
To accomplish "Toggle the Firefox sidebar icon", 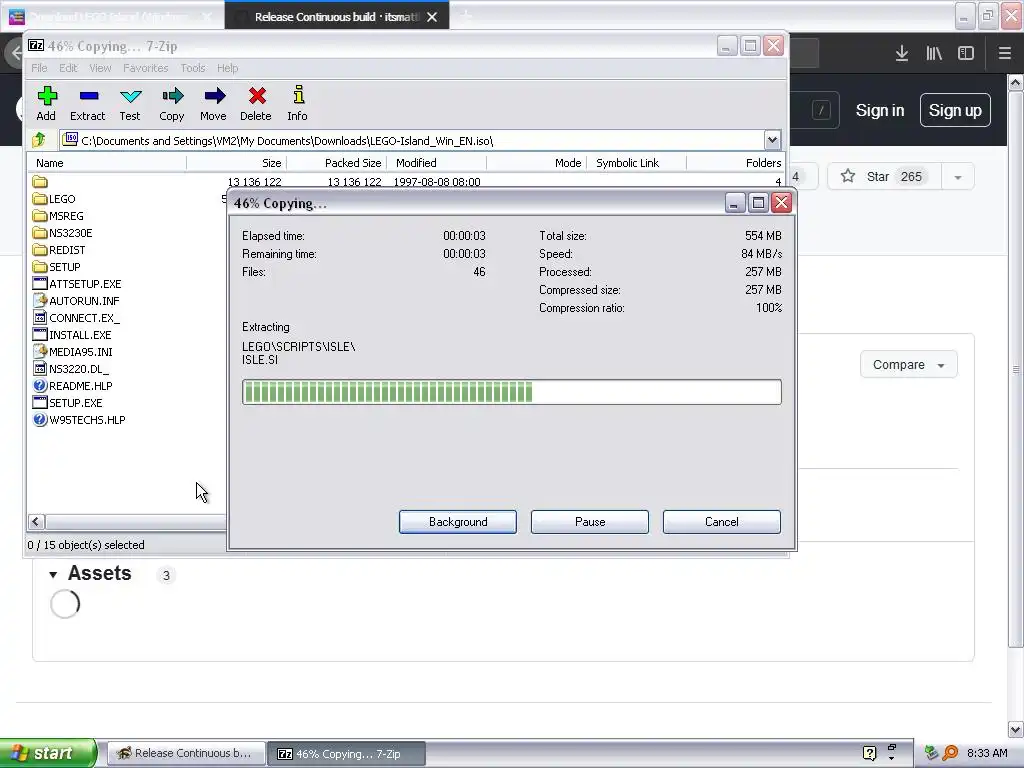I will click(x=966, y=53).
